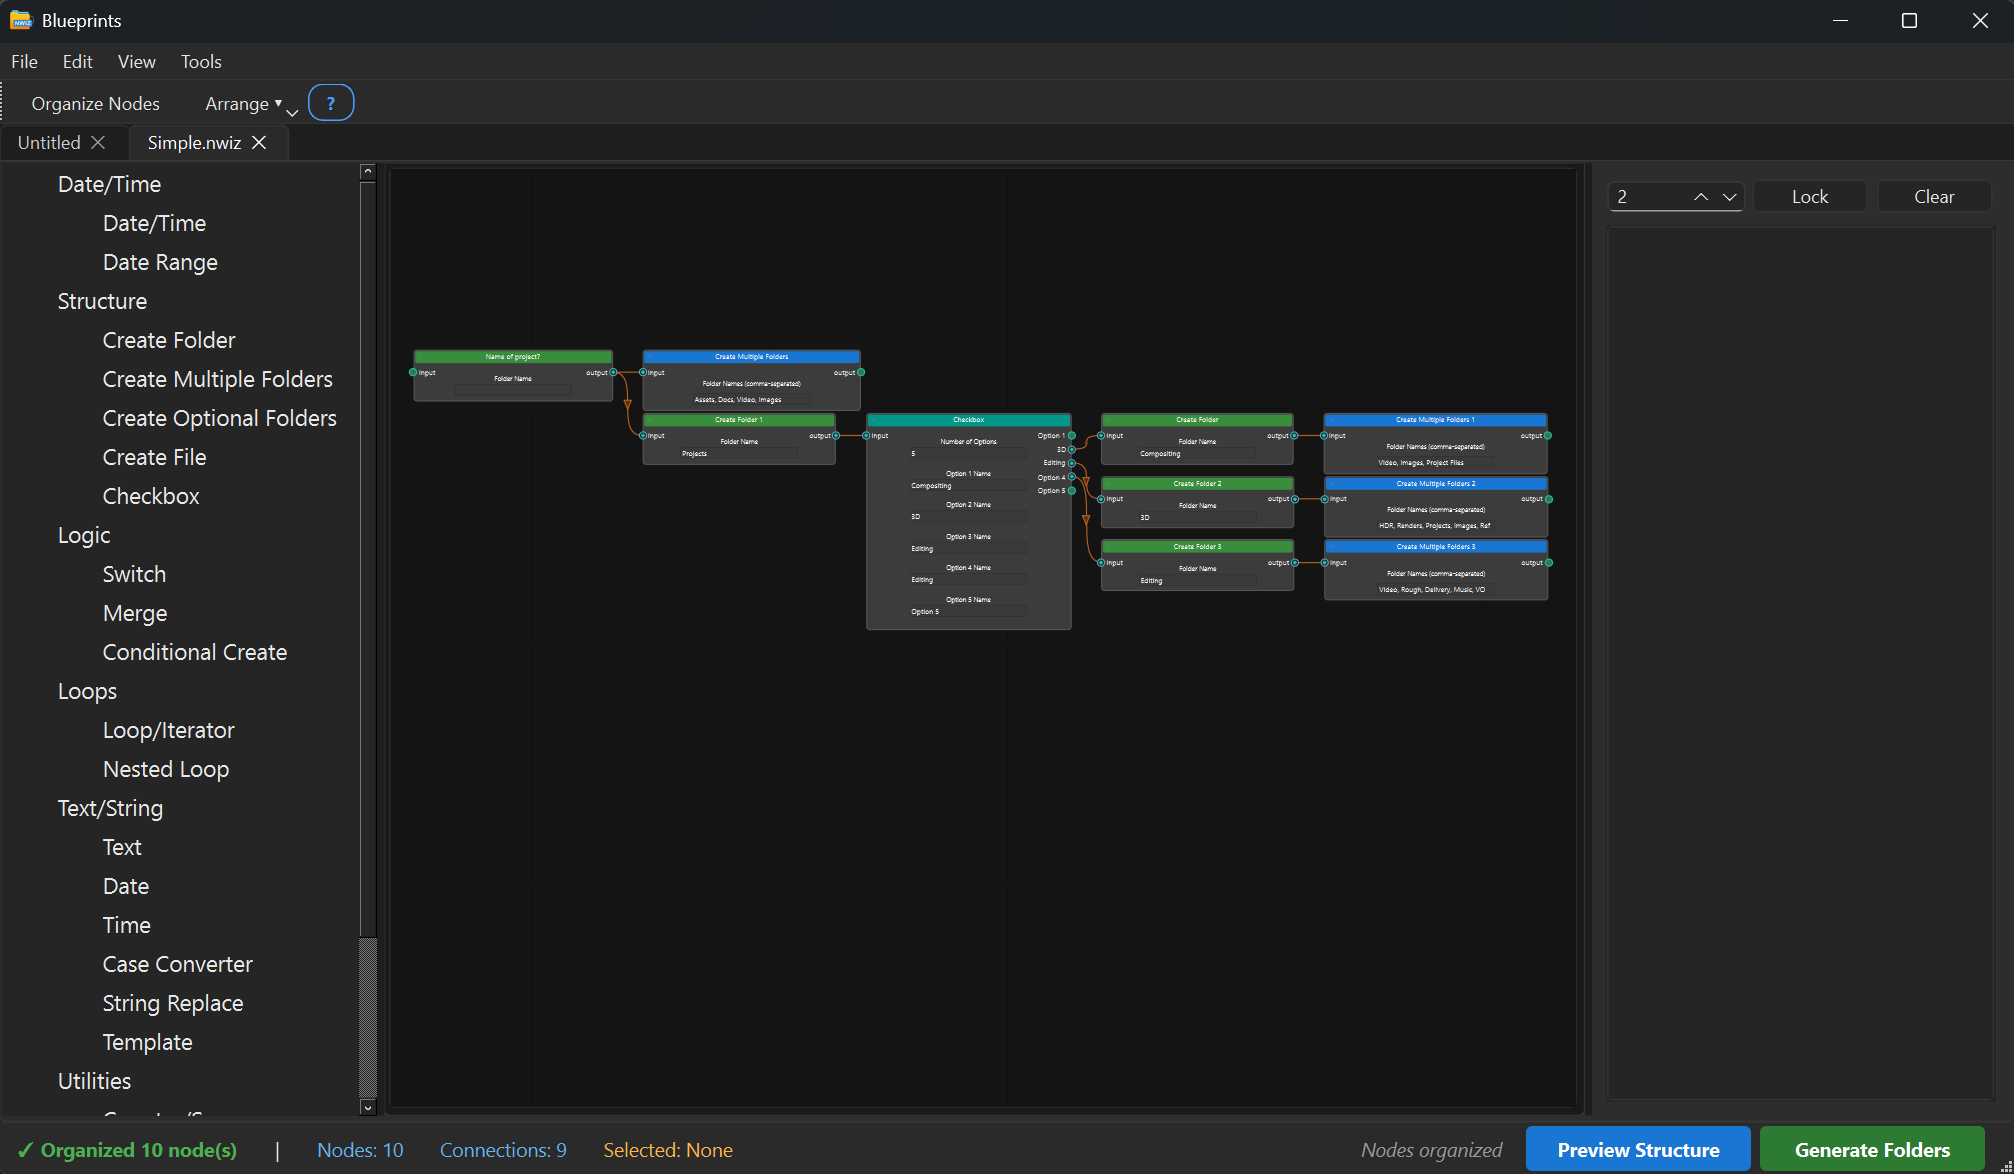Screen dimensions: 2014x1174
Task: Close the Untitled tab
Action: [x=98, y=142]
